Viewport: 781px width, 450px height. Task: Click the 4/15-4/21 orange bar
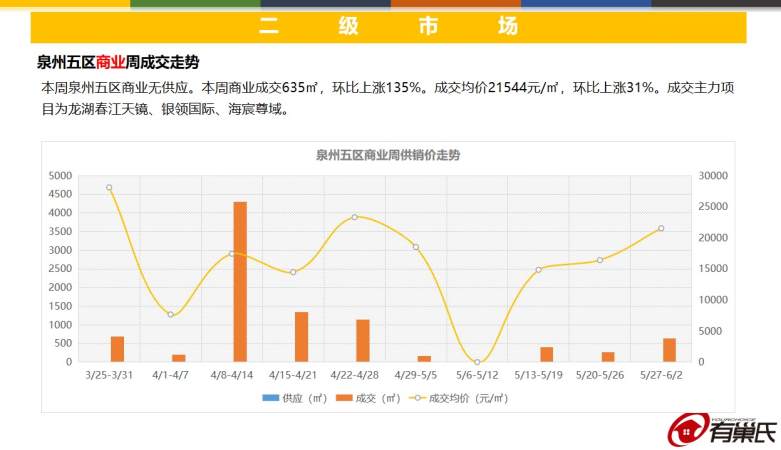point(301,336)
